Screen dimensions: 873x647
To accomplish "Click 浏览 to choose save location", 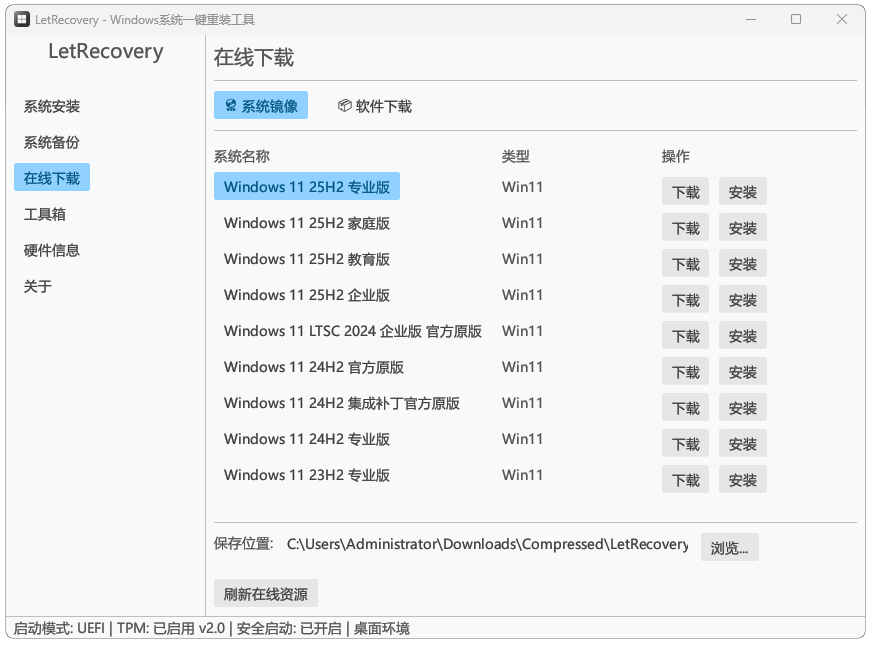I will 729,547.
